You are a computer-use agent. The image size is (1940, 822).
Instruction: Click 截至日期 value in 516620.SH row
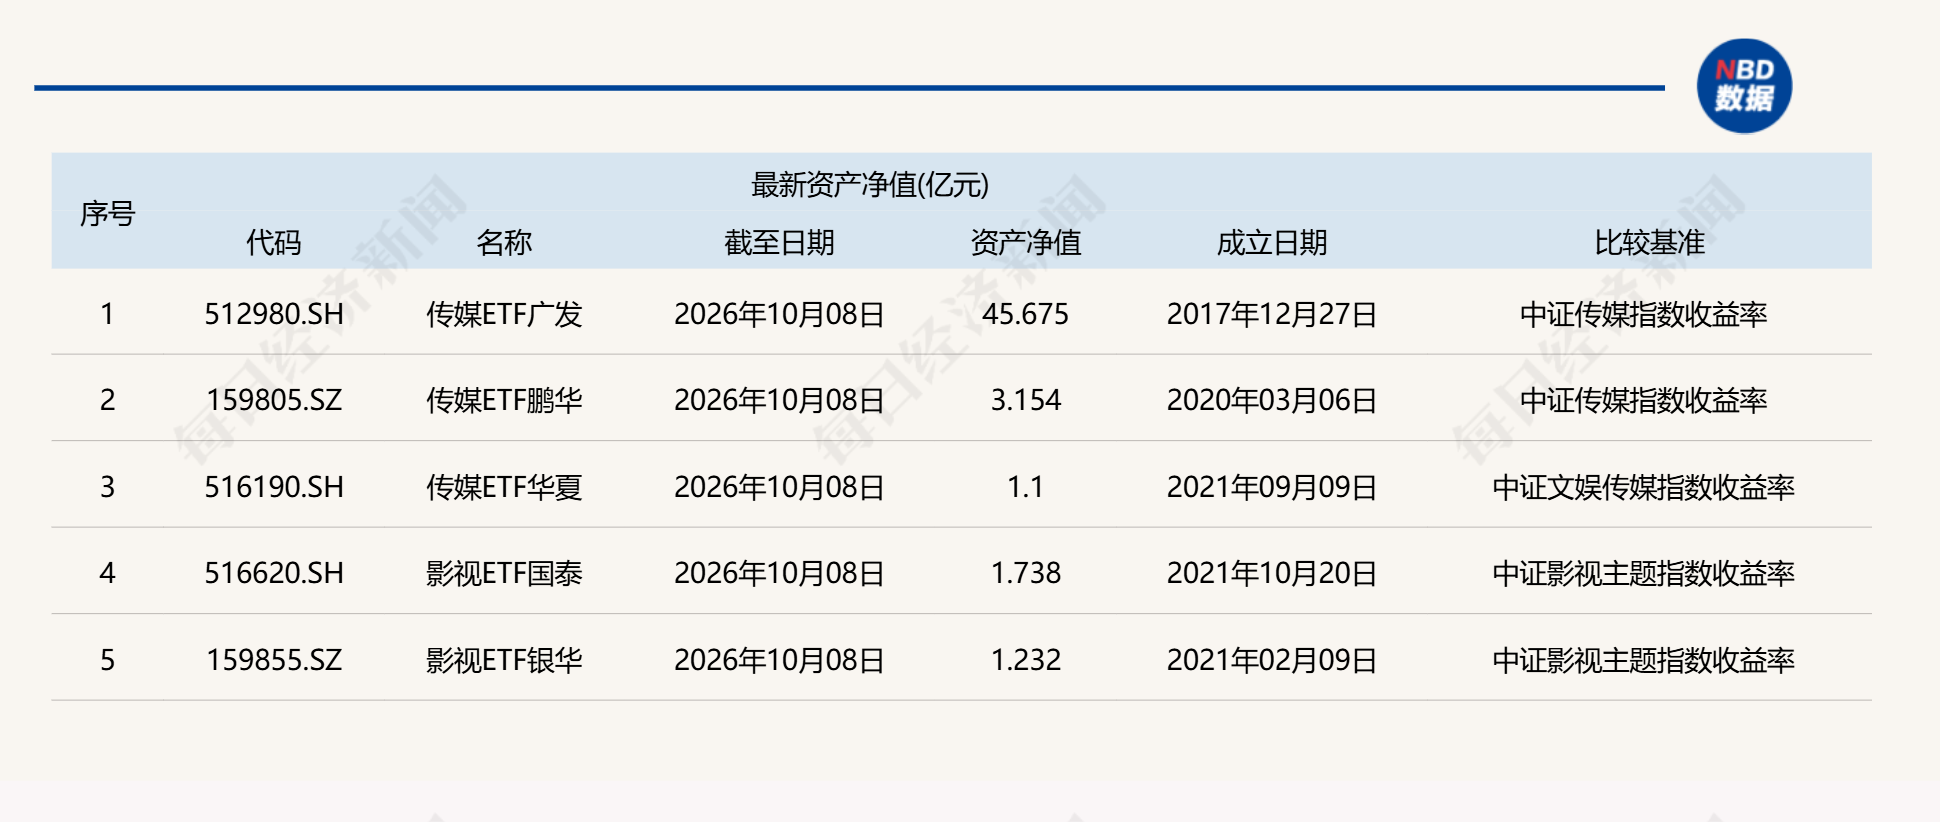pos(779,573)
